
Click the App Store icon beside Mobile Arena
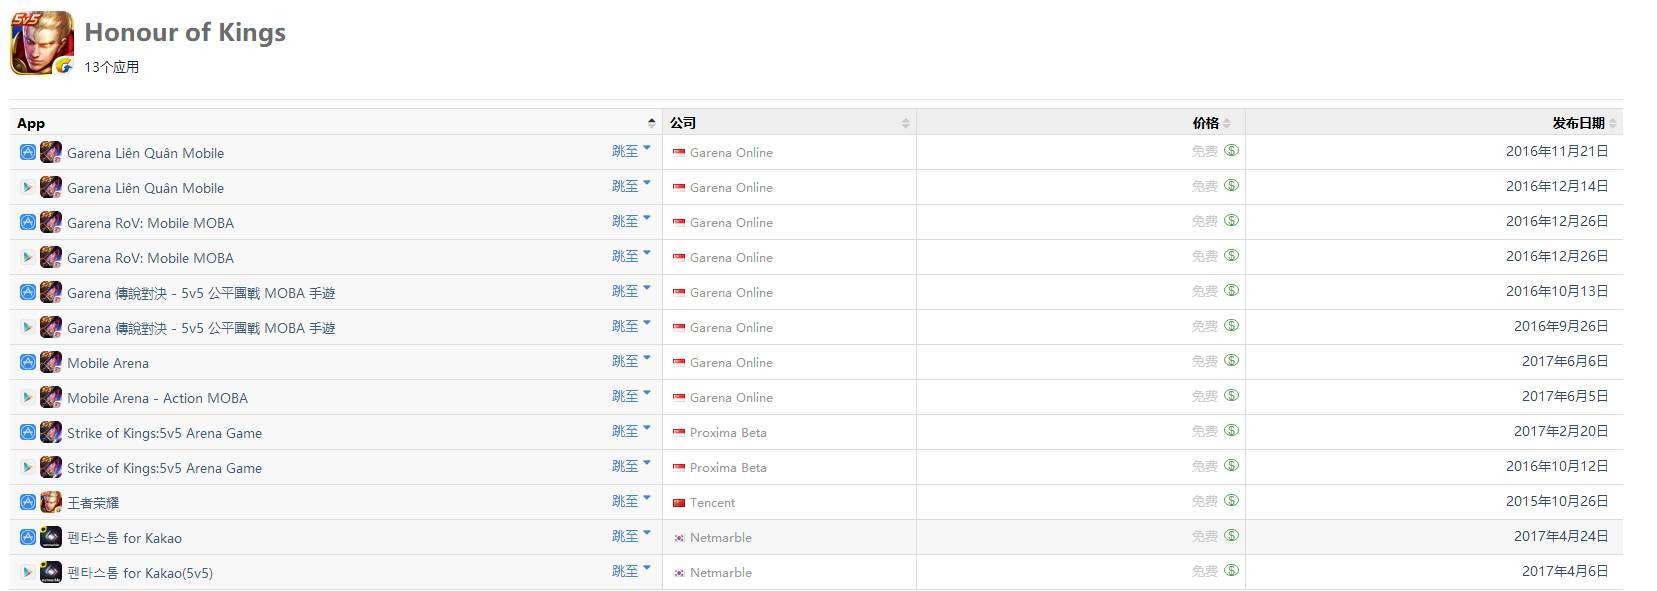pos(28,362)
